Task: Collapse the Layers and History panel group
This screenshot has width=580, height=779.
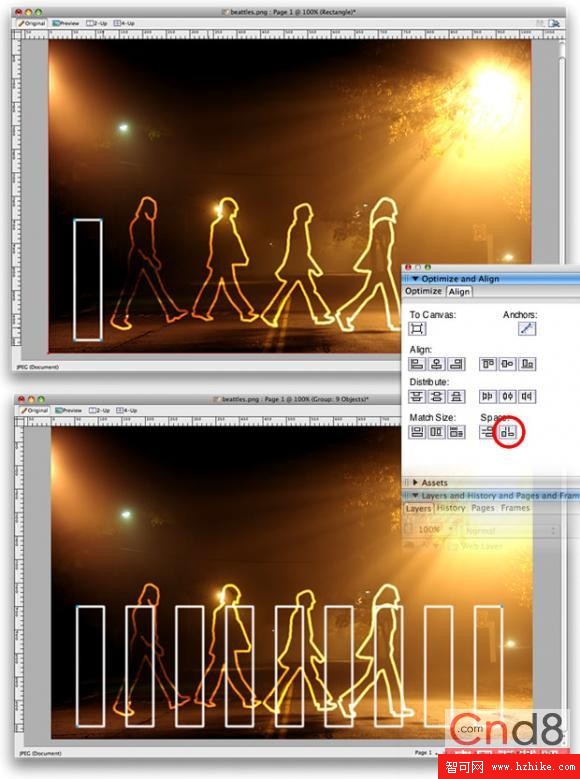Action: (415, 495)
